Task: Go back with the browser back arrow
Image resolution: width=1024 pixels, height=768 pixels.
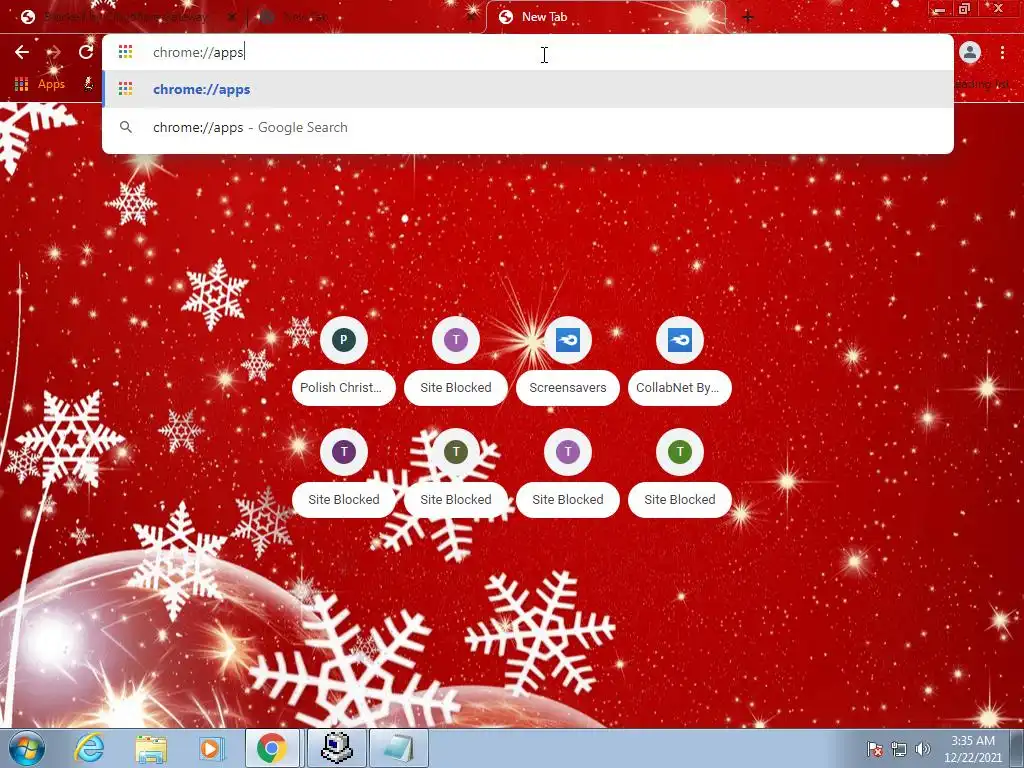Action: (22, 52)
